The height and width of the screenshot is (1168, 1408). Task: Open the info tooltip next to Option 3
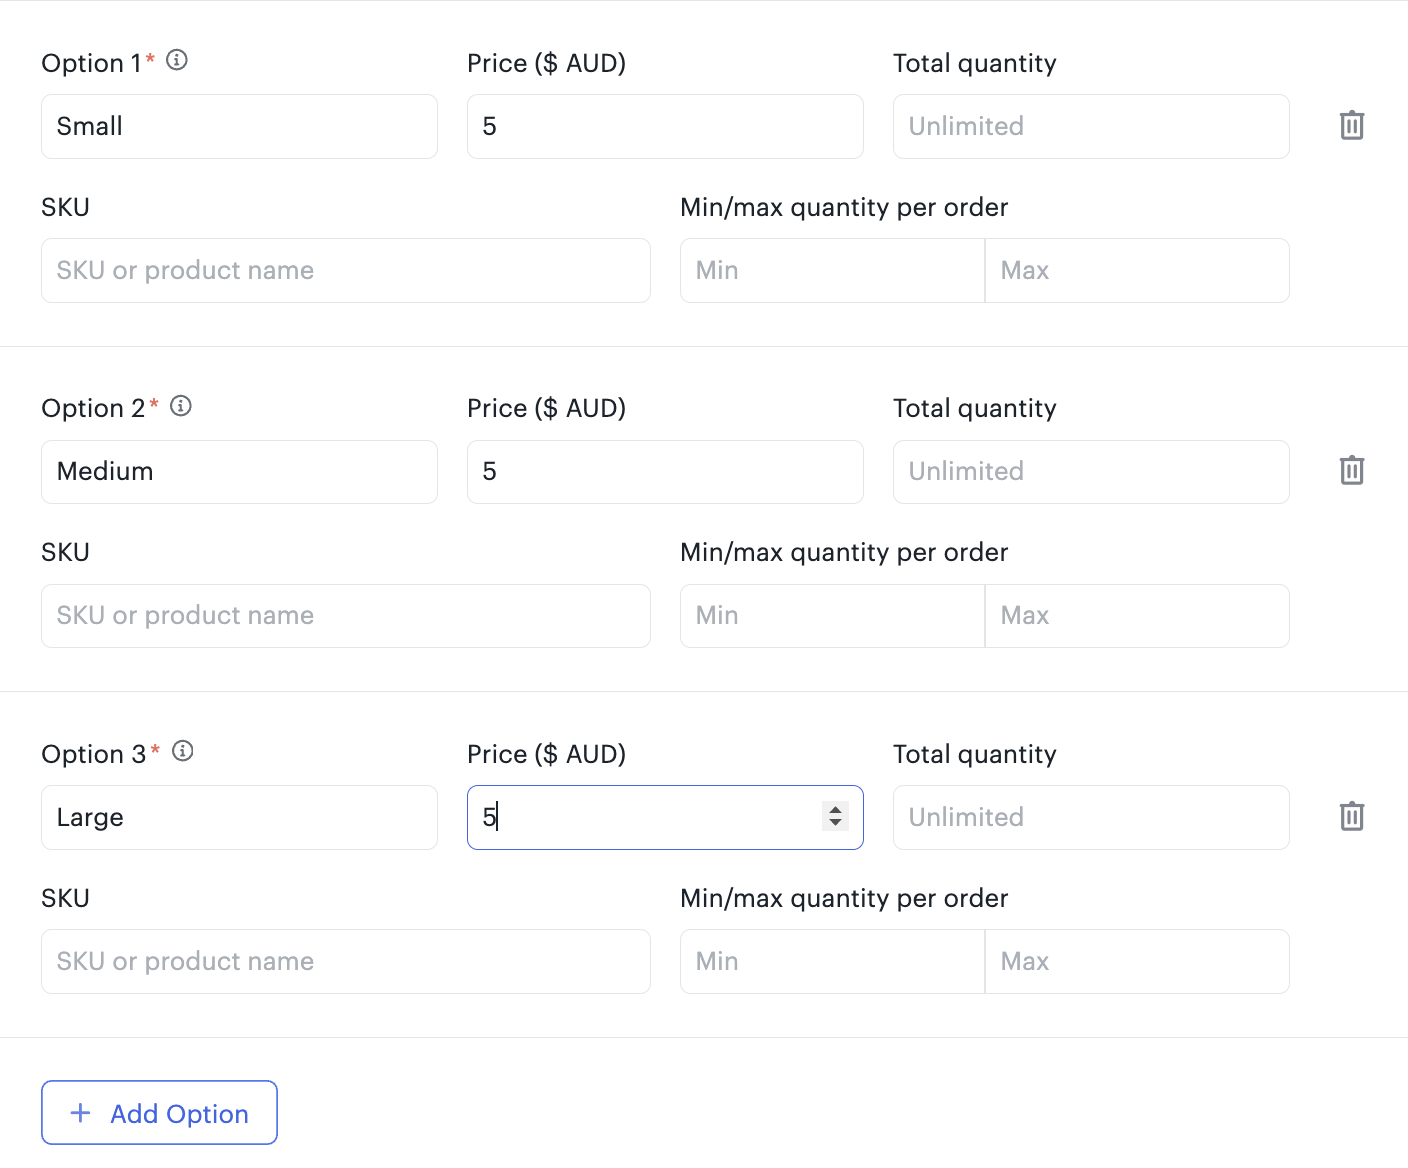coord(183,751)
